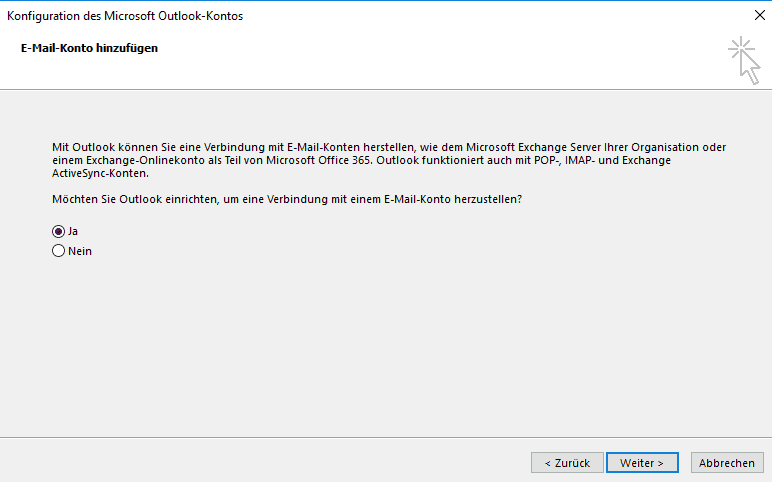772x482 pixels.
Task: Go back with the "< Zurück" button
Action: point(567,463)
